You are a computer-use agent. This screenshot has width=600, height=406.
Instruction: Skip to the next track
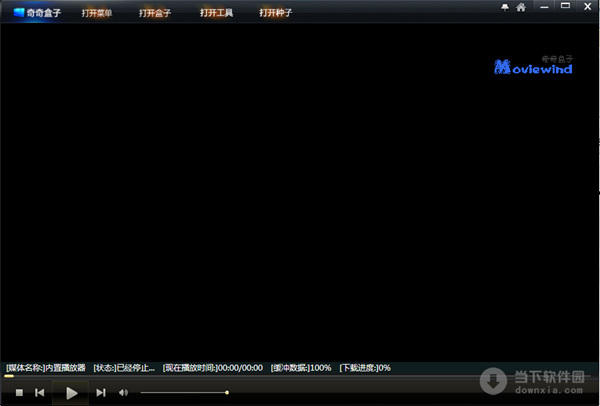pos(101,393)
